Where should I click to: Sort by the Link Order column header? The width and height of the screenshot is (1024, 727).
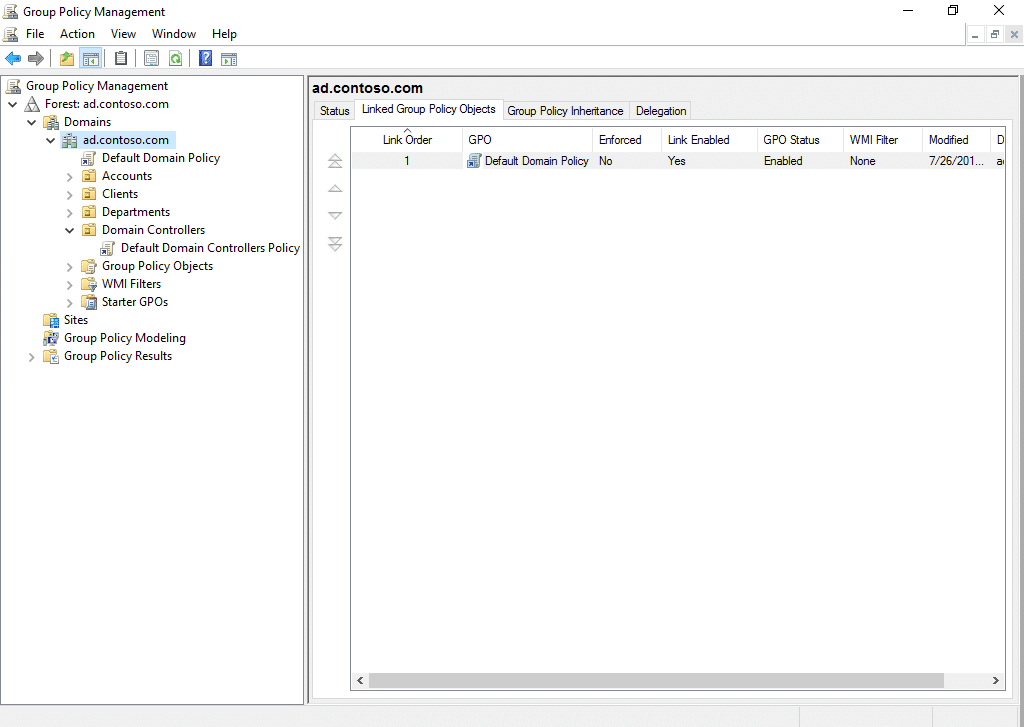point(407,139)
